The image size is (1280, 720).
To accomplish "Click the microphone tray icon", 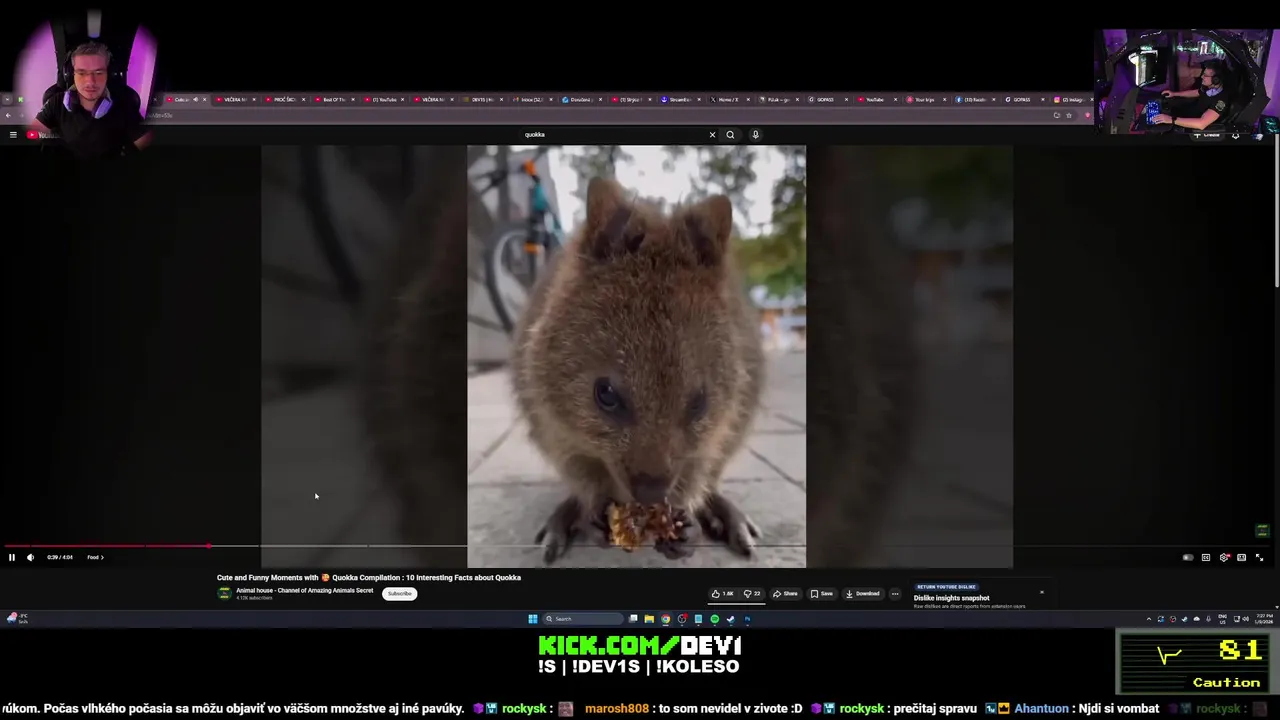I will (x=1209, y=619).
